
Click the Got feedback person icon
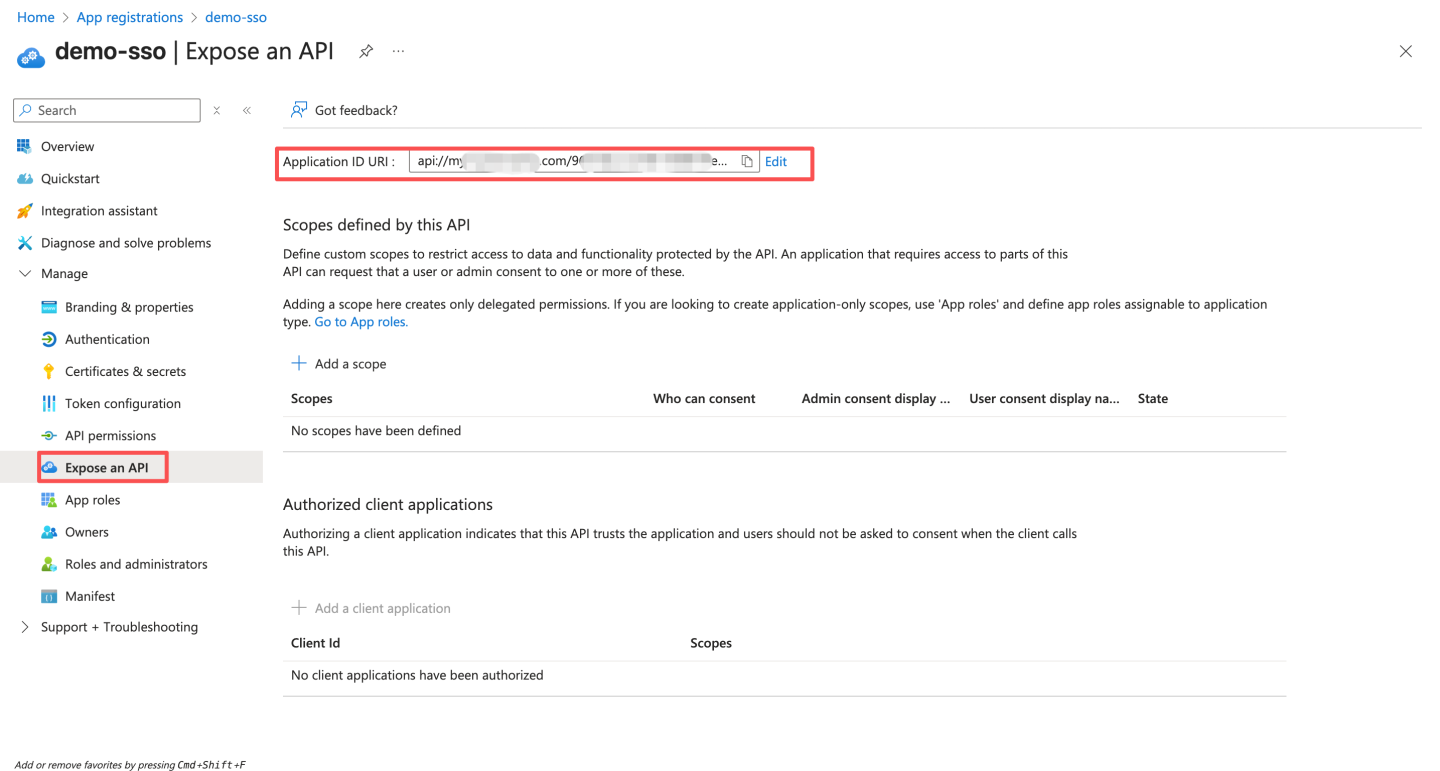298,110
